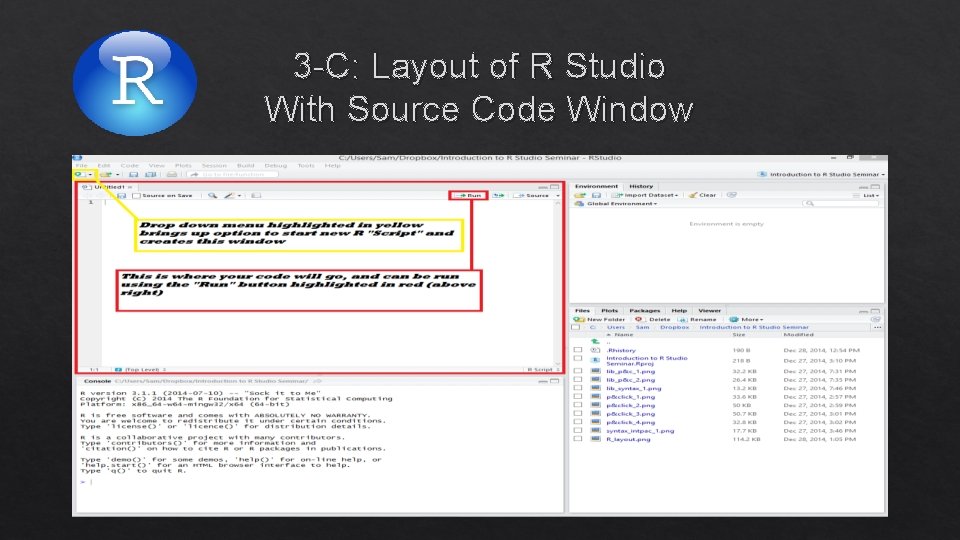
Task: Open the Source button dropdown arrow
Action: 558,195
